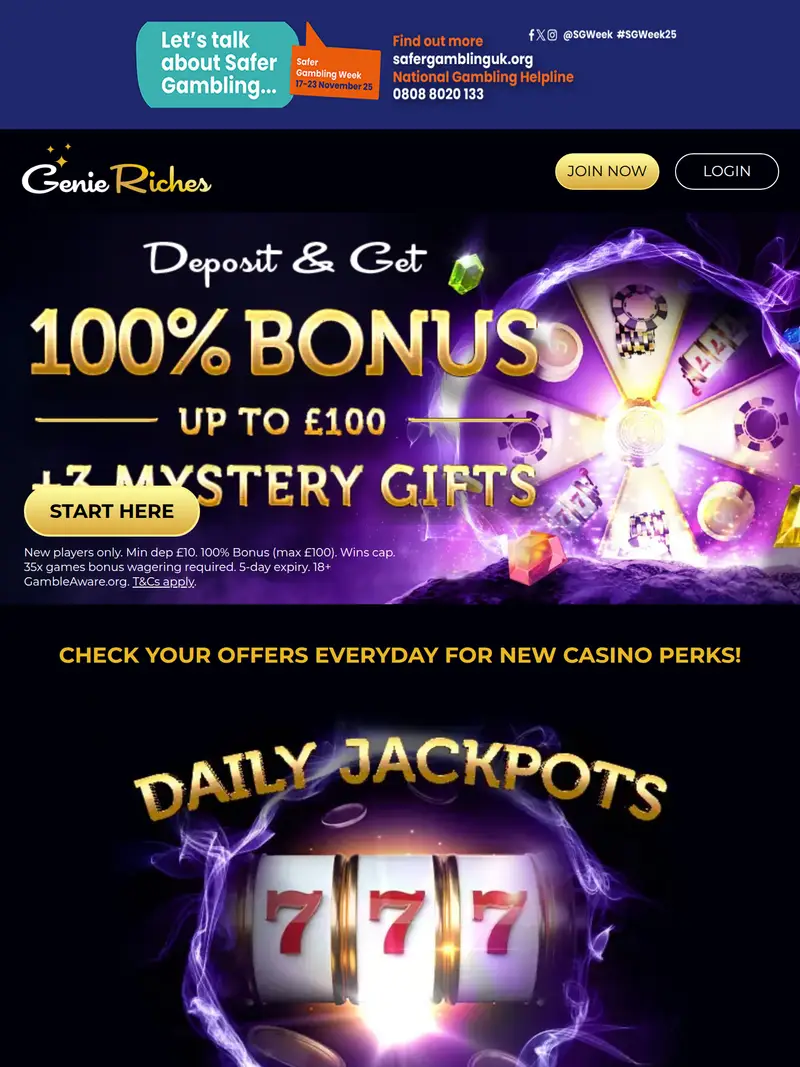This screenshot has width=800, height=1067.
Task: Click the @SGWeek handle
Action: (x=588, y=35)
